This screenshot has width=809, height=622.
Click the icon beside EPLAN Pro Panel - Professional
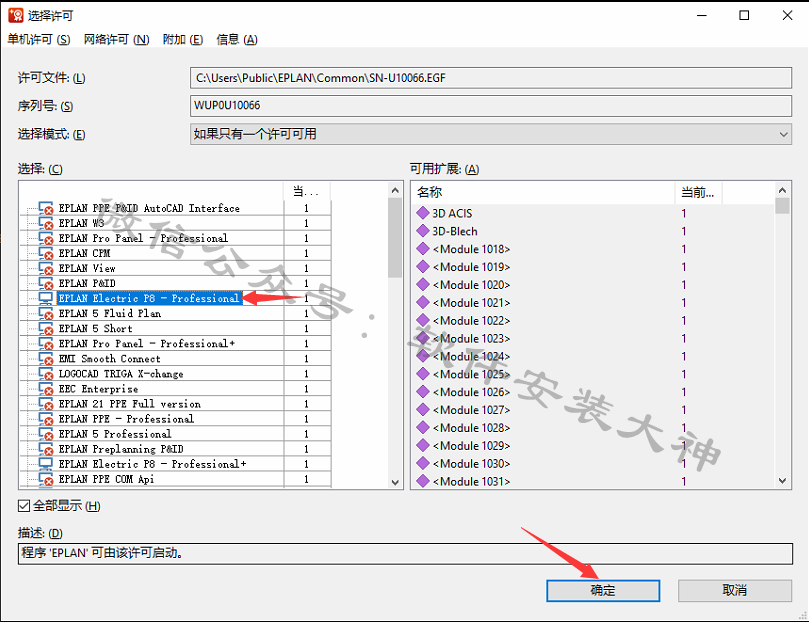(x=46, y=238)
